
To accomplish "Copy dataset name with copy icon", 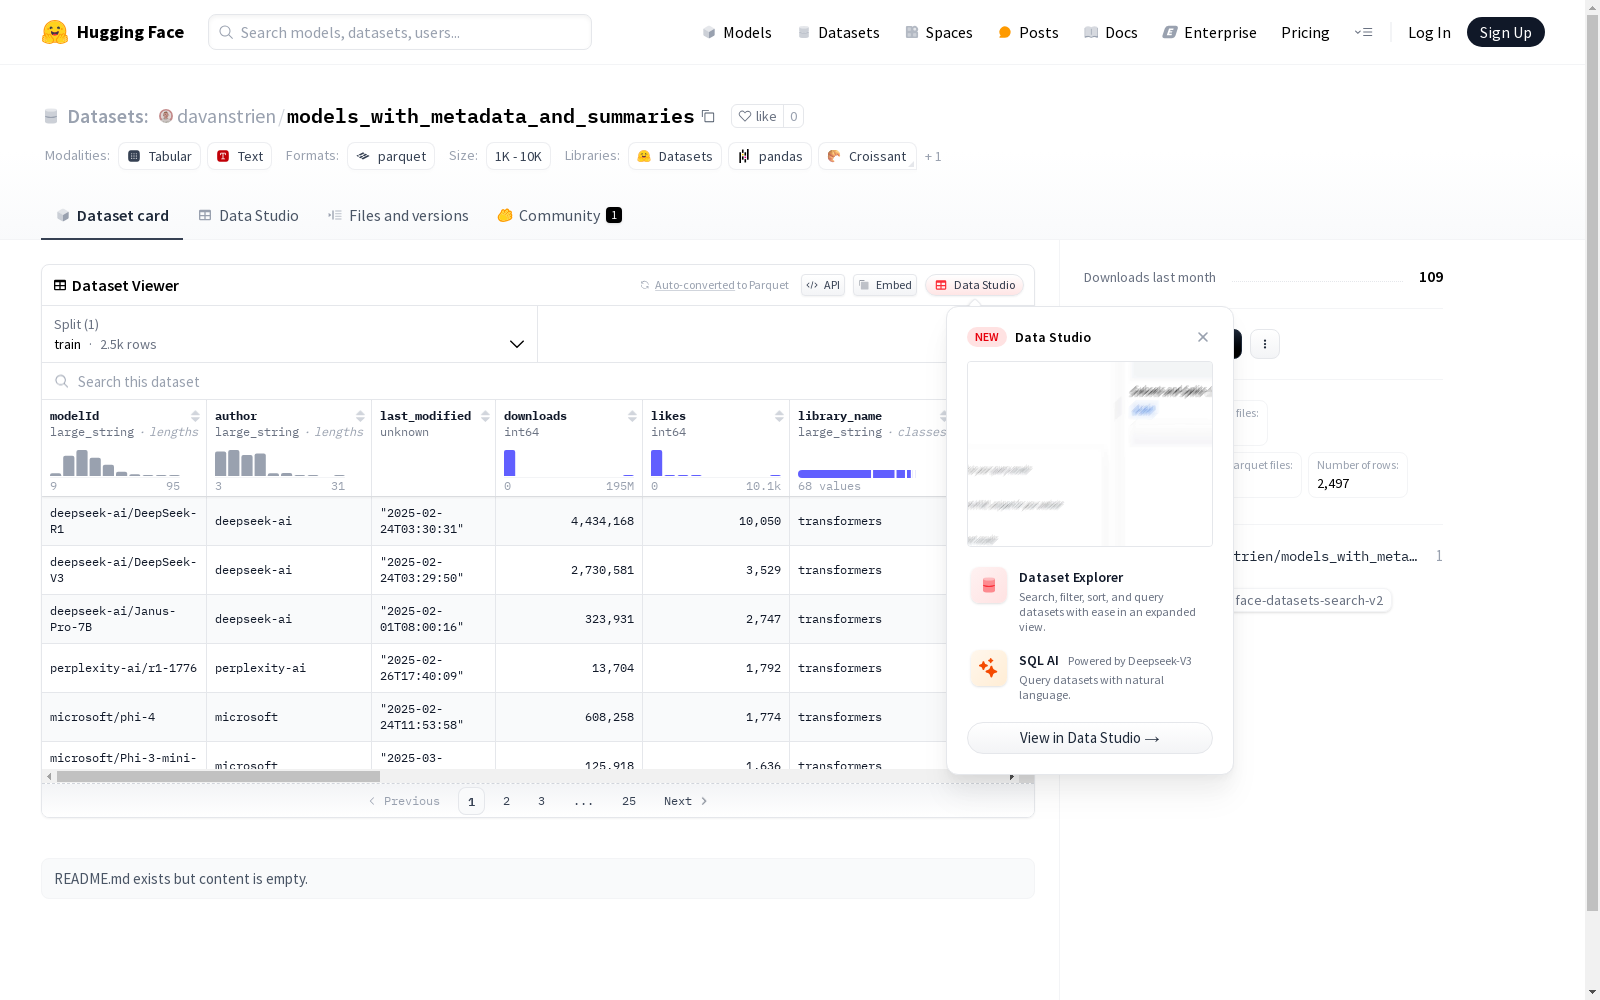I will 708,116.
